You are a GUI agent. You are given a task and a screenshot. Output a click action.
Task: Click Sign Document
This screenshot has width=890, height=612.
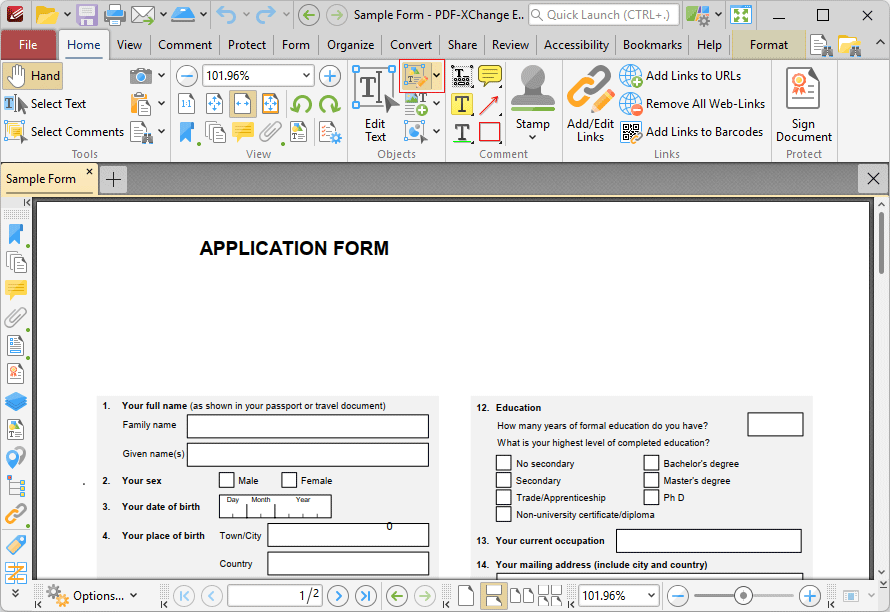click(803, 104)
